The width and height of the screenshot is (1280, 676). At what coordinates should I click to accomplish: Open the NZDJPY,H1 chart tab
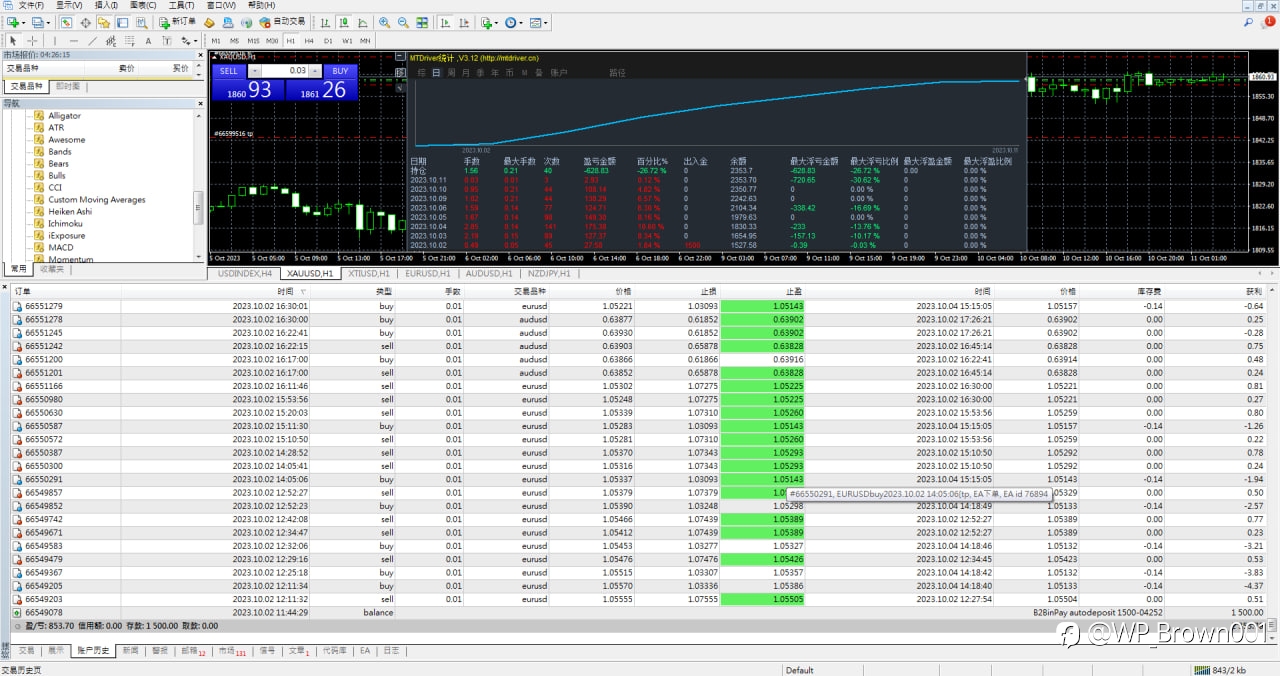tap(549, 273)
